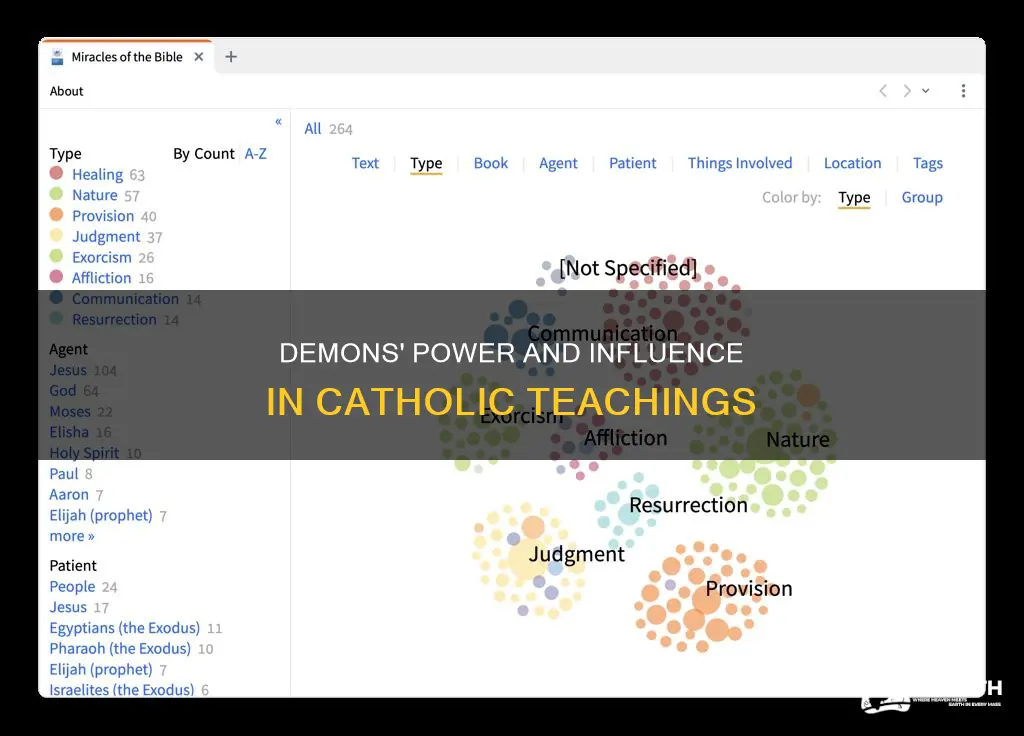The image size is (1024, 736).
Task: Filter by patient Elijah (prophet)
Action: point(101,670)
